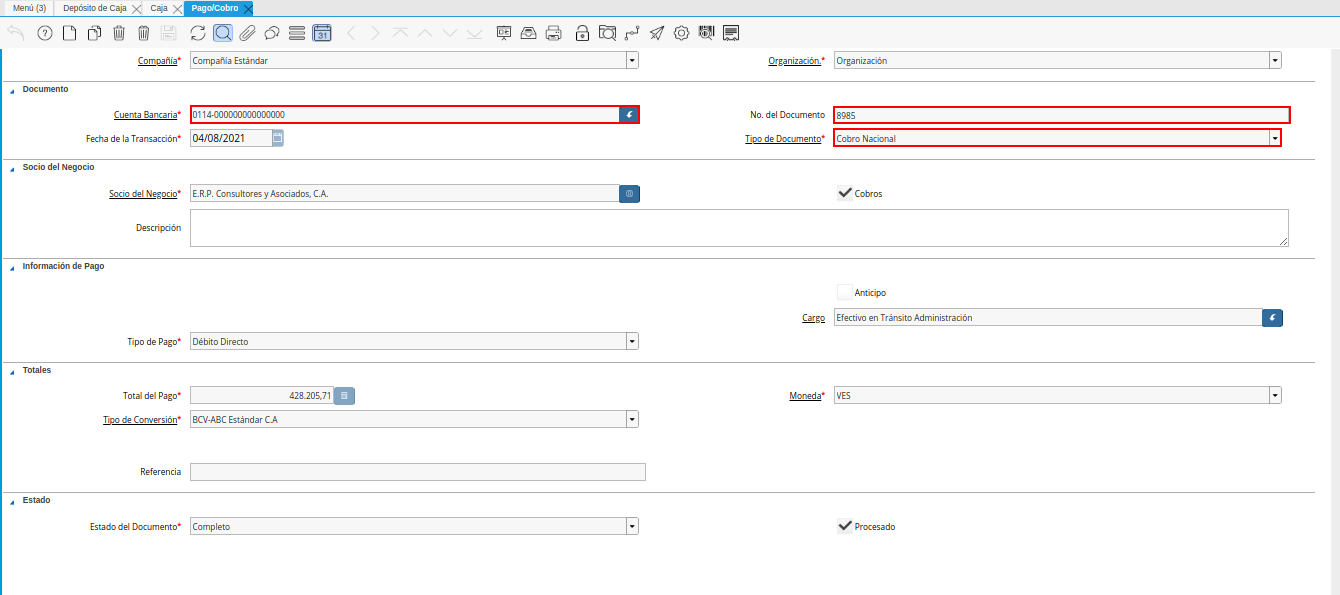Open the Organización dropdown
The height and width of the screenshot is (595, 1340).
coord(1275,60)
